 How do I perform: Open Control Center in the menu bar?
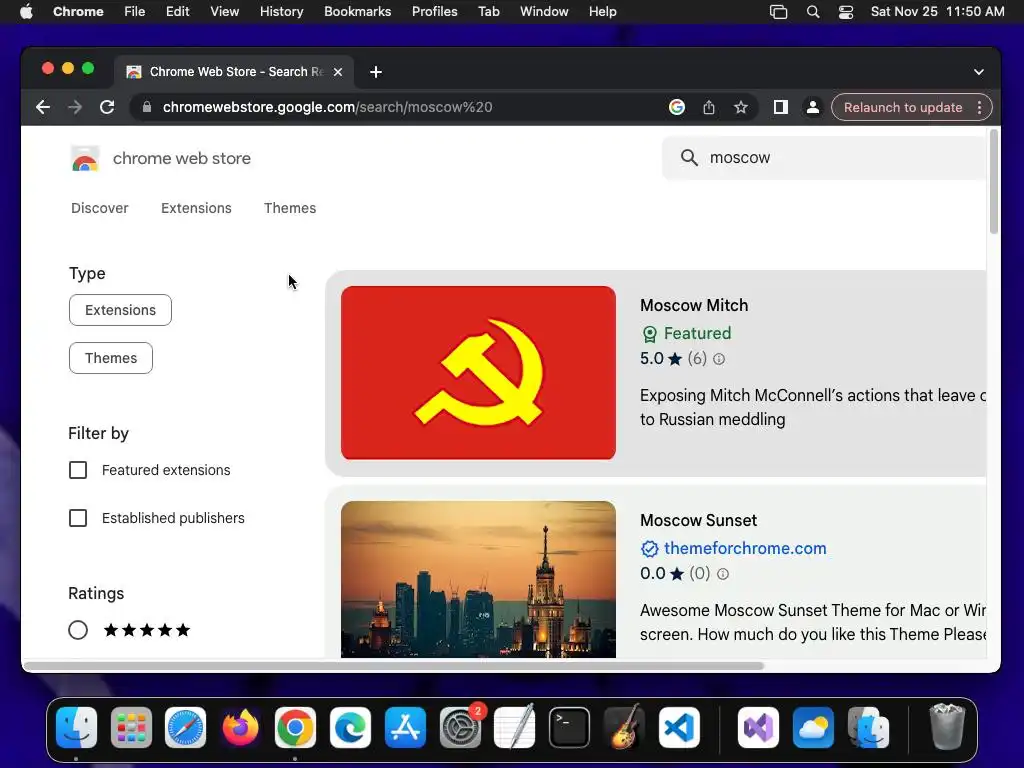tap(846, 12)
